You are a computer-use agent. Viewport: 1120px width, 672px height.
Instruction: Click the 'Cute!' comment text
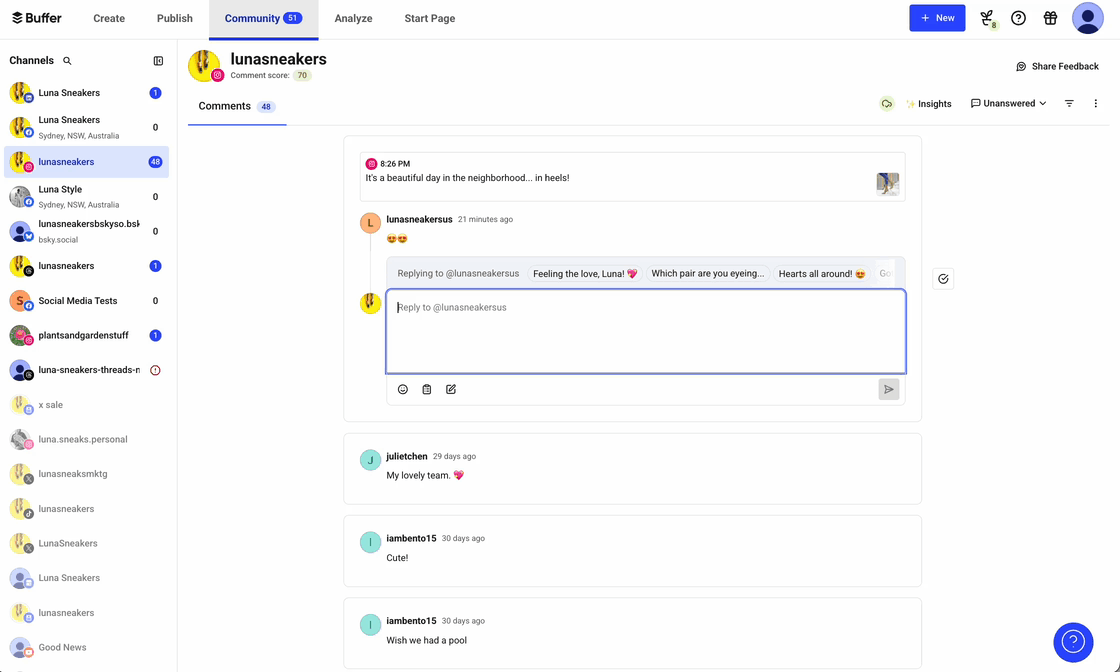[397, 558]
